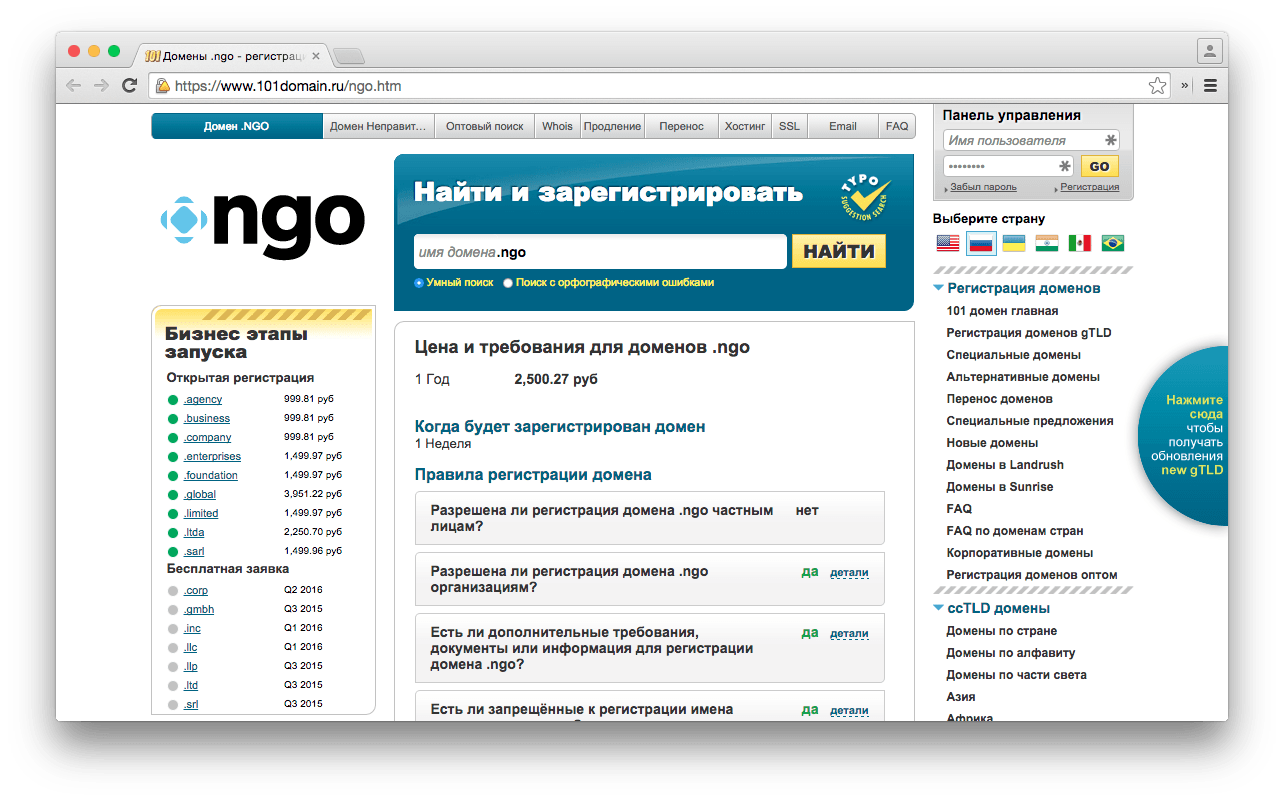The image size is (1284, 801).
Task: Select the India flag
Action: click(x=1047, y=243)
